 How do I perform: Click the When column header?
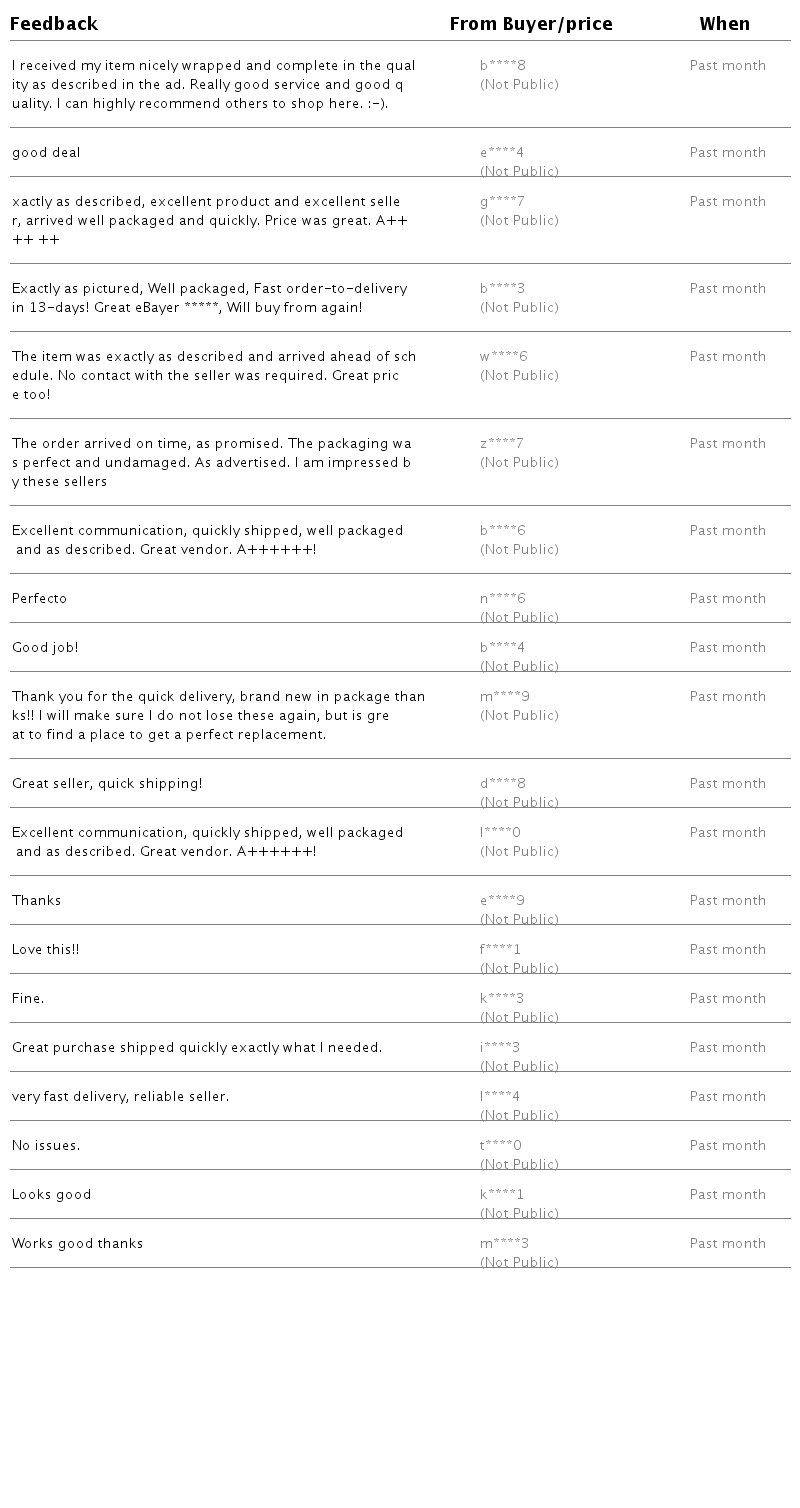(724, 24)
